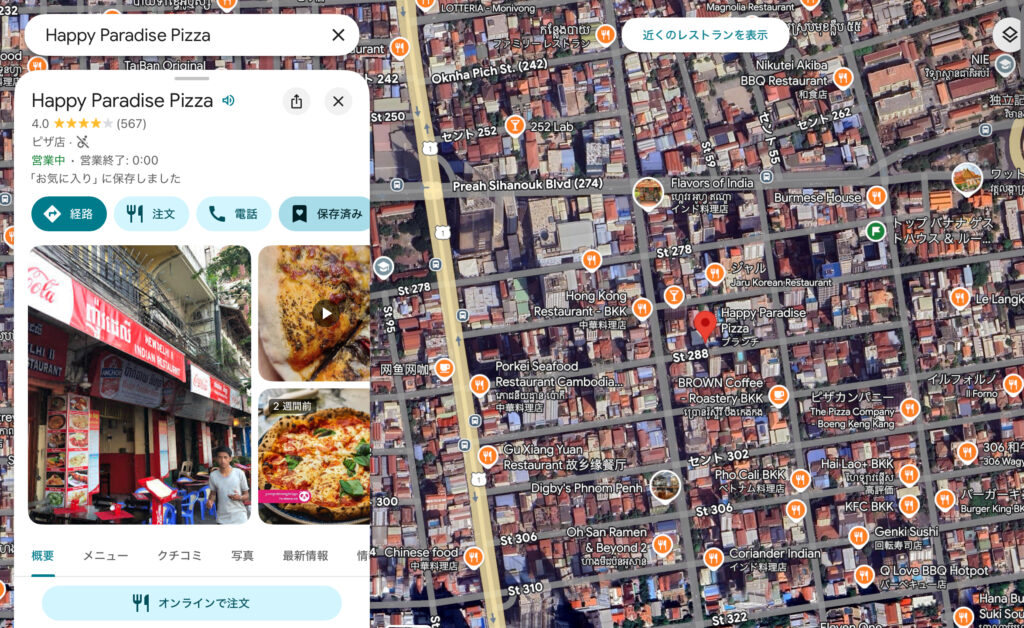Open the map layers button
The height and width of the screenshot is (628, 1024).
1010,35
